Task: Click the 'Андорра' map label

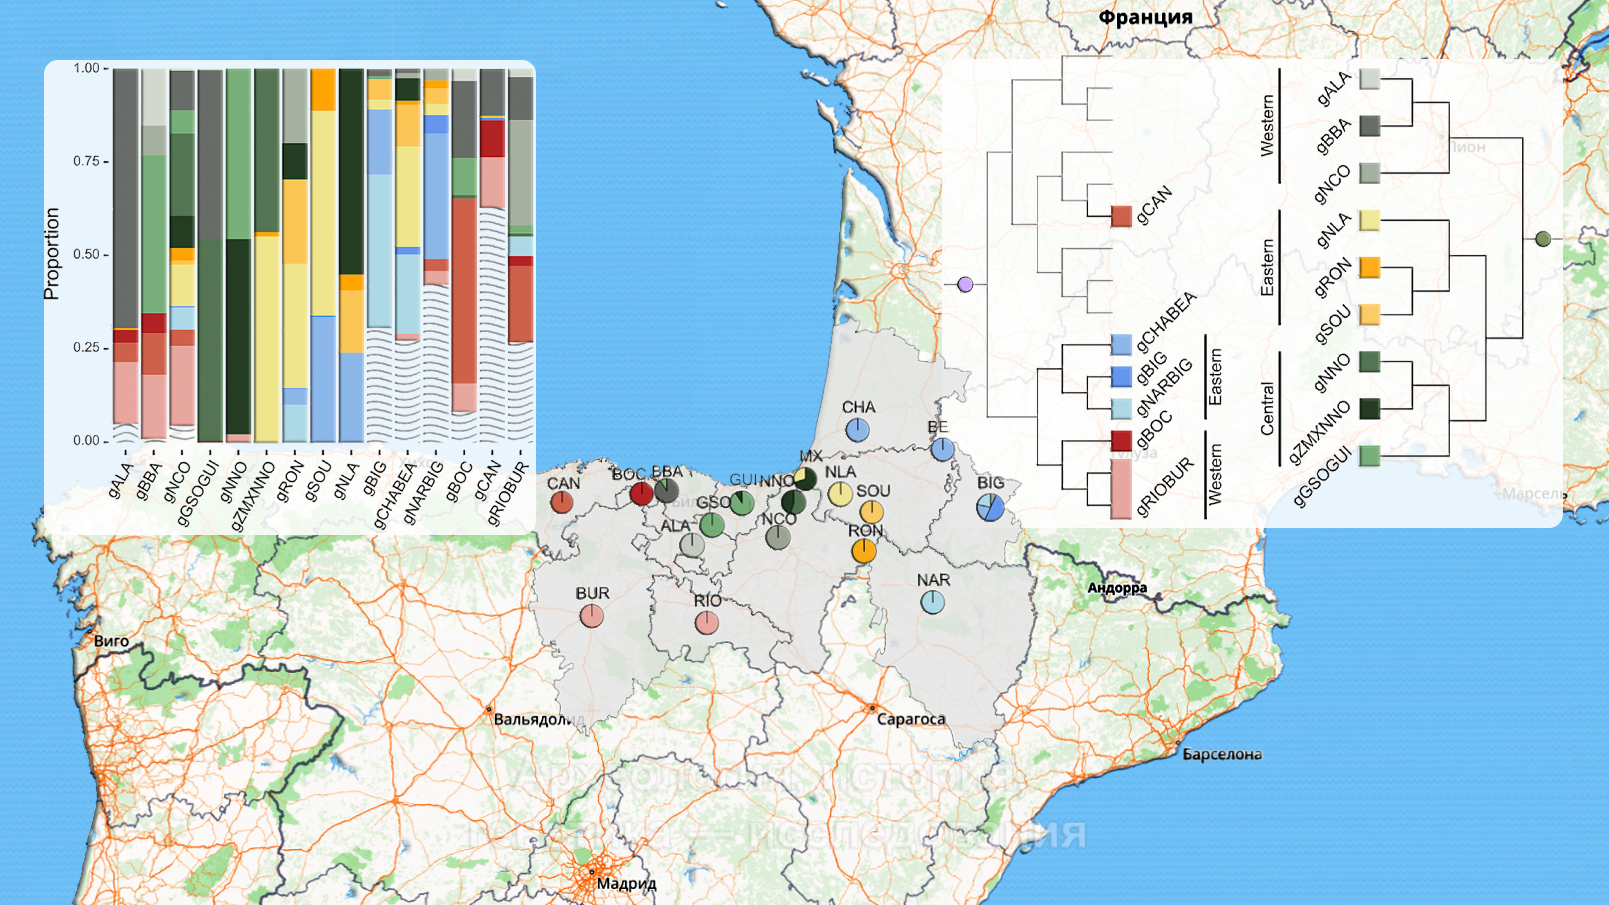Action: (1117, 588)
